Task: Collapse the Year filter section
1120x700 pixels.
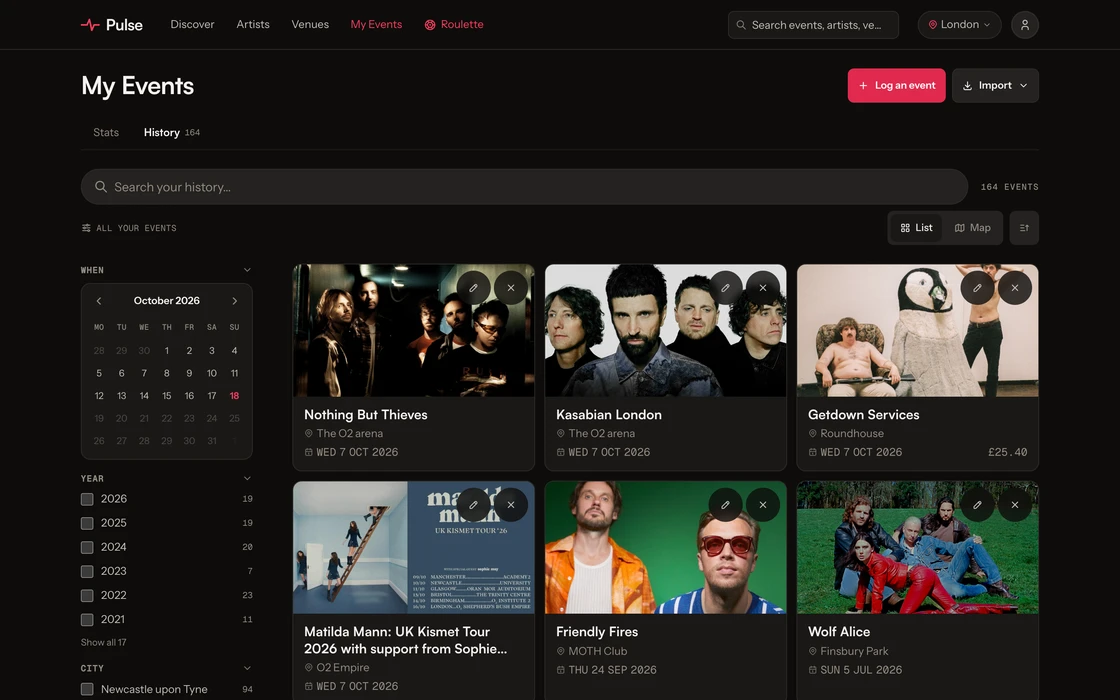Action: (x=247, y=479)
